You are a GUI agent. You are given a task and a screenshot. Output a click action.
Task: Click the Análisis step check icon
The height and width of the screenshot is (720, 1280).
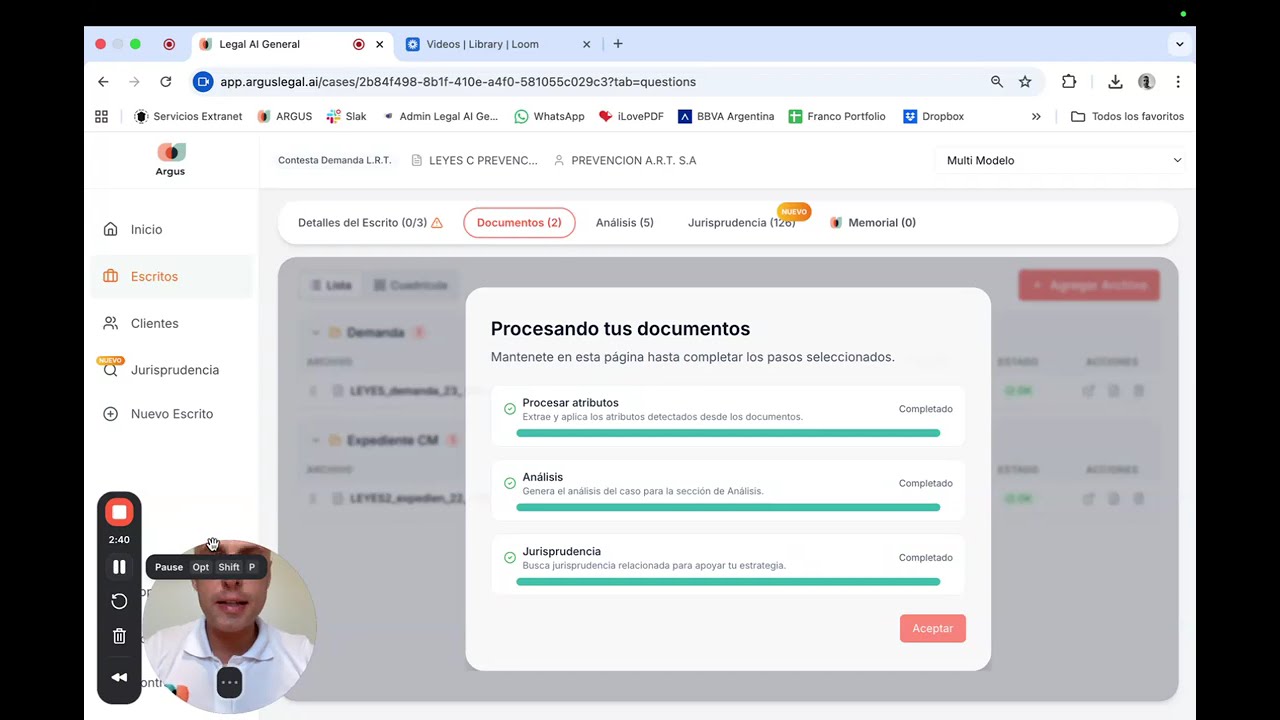(x=510, y=483)
